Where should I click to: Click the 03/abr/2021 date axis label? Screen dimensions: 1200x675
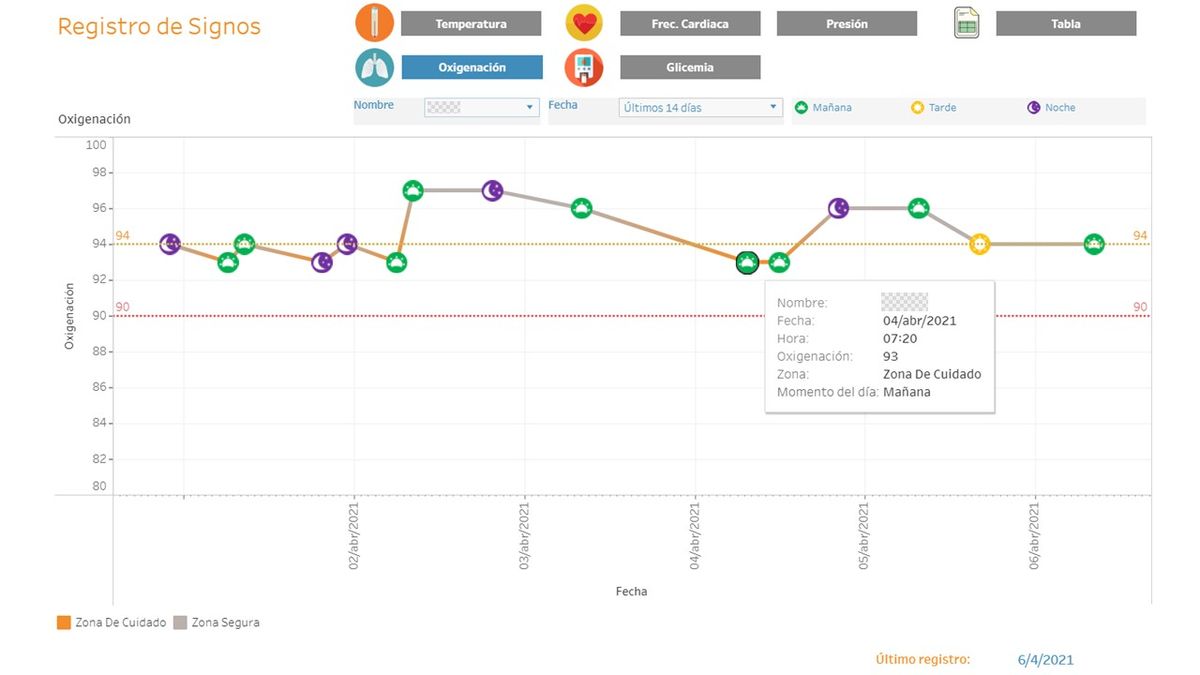(525, 536)
